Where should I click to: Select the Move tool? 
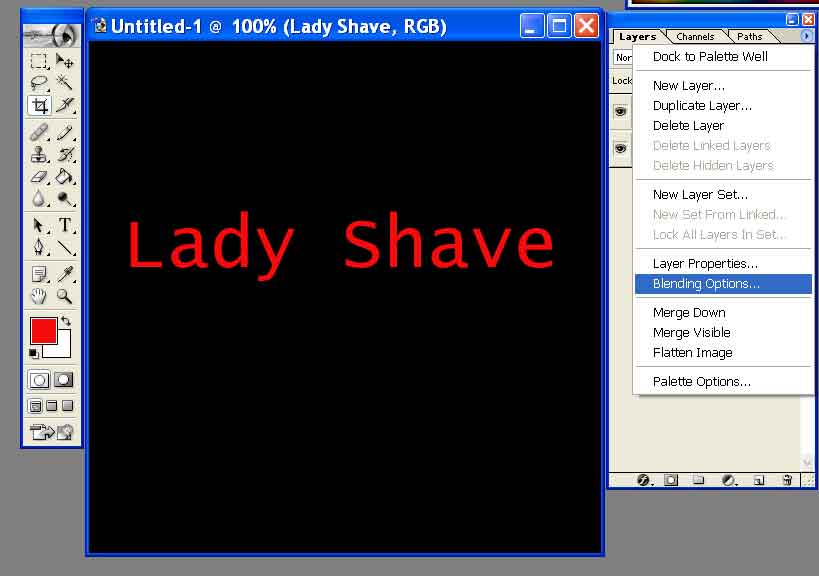coord(65,61)
